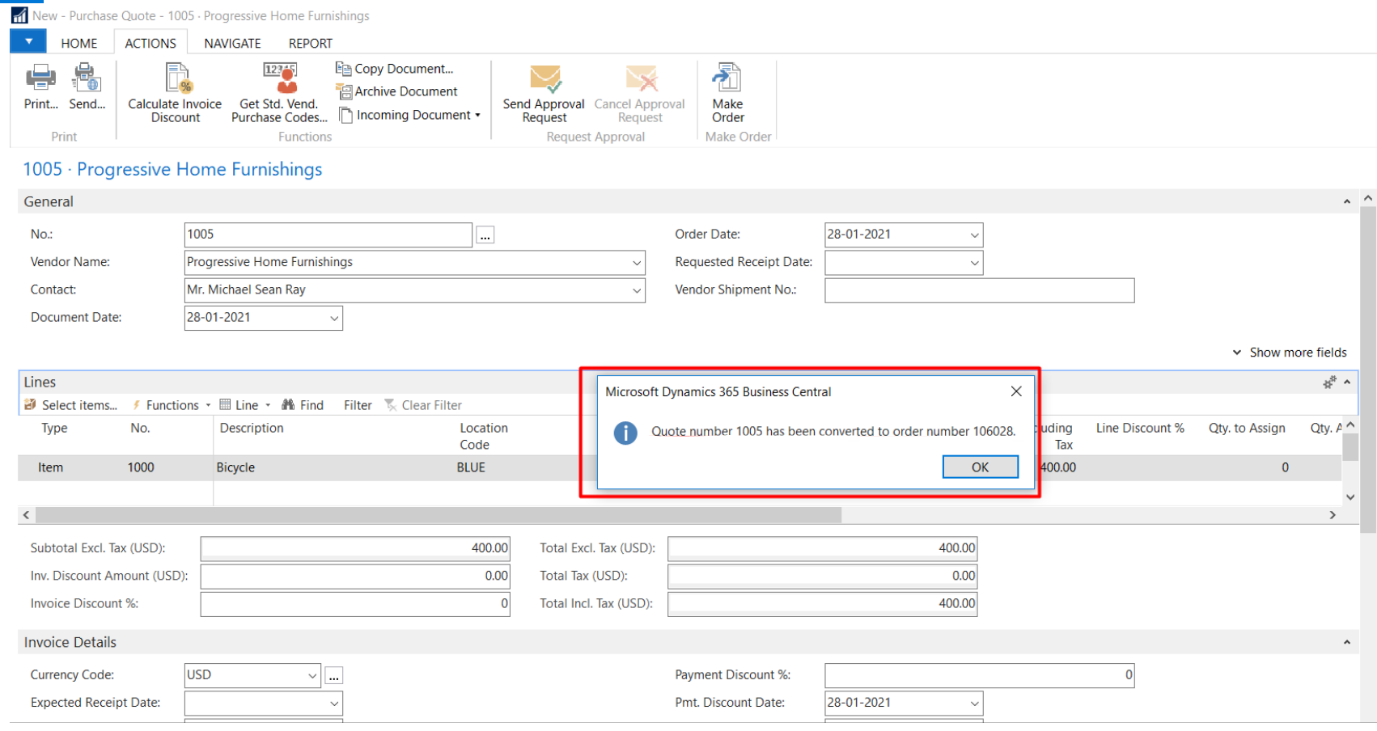Click scroll down arrow in Lines grid
This screenshot has width=1377, height=731.
(1350, 497)
